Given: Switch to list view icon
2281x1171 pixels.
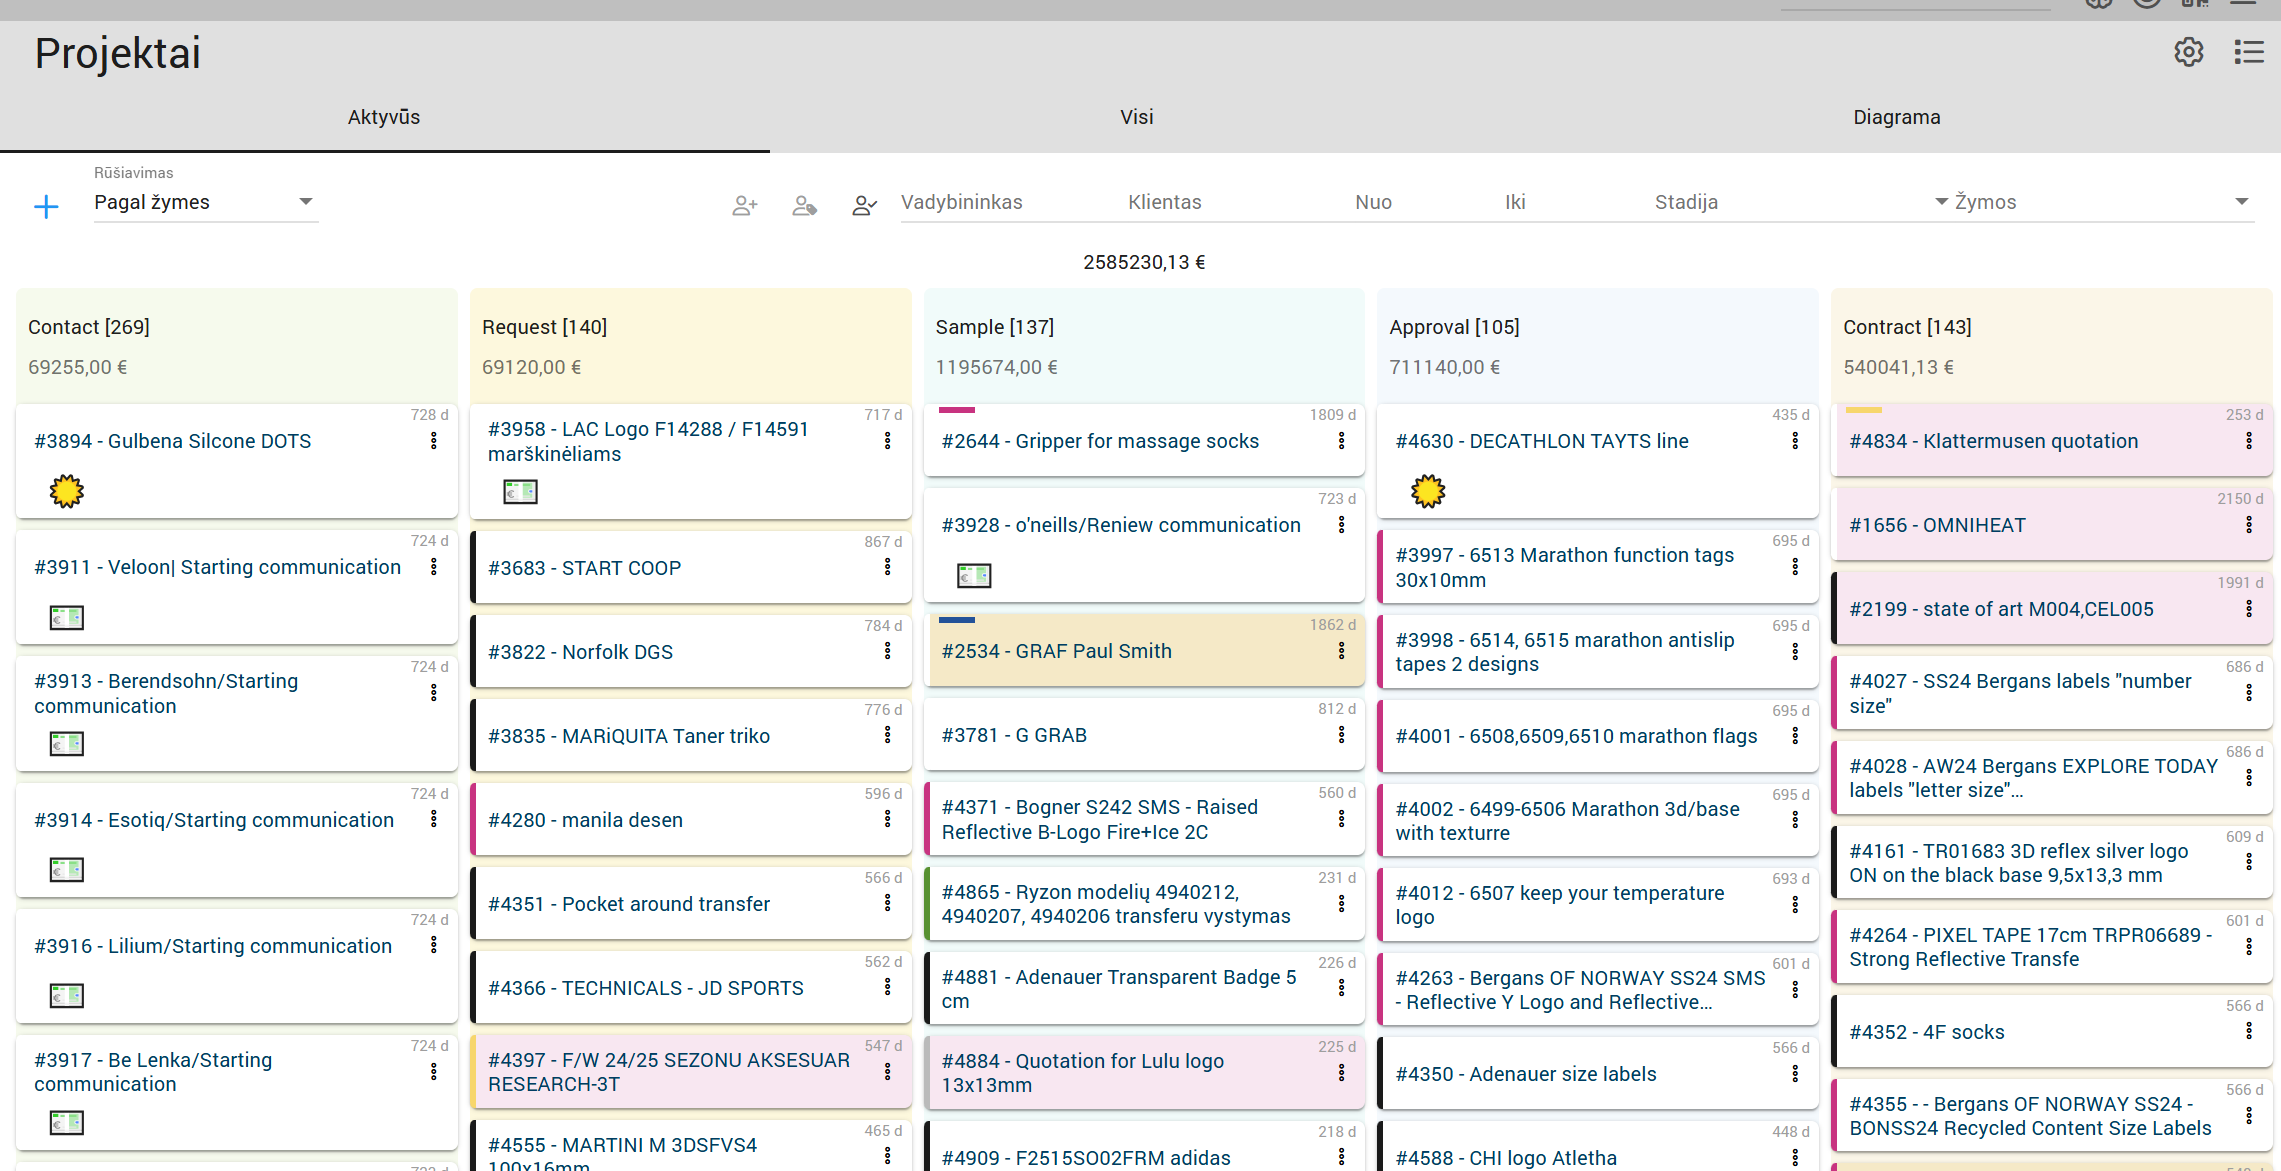Looking at the screenshot, I should click(x=2248, y=52).
